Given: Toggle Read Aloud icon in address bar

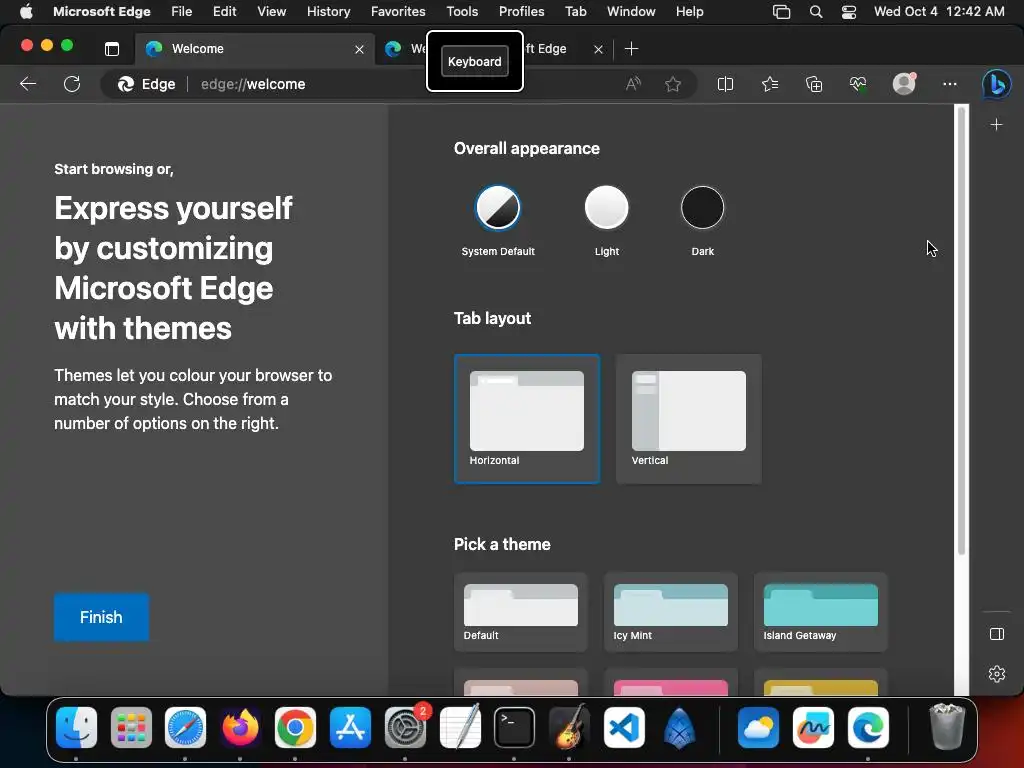Looking at the screenshot, I should click(x=633, y=84).
